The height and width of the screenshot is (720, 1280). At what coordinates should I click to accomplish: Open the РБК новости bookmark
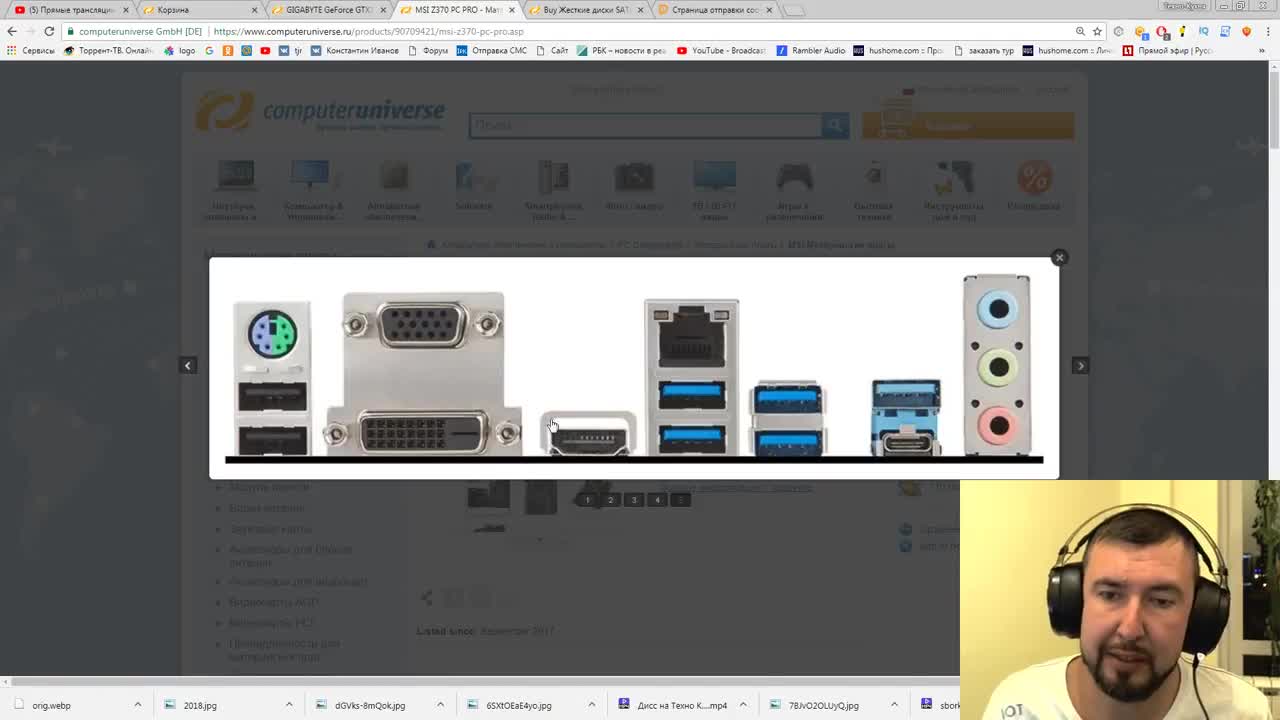(621, 50)
